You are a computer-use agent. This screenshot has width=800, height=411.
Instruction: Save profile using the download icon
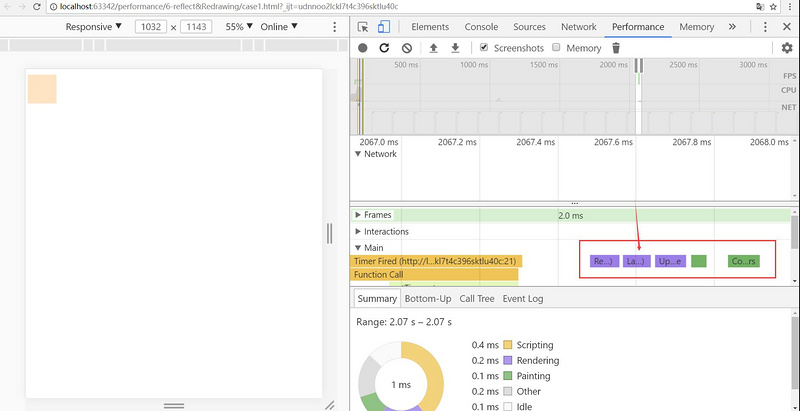(x=455, y=48)
